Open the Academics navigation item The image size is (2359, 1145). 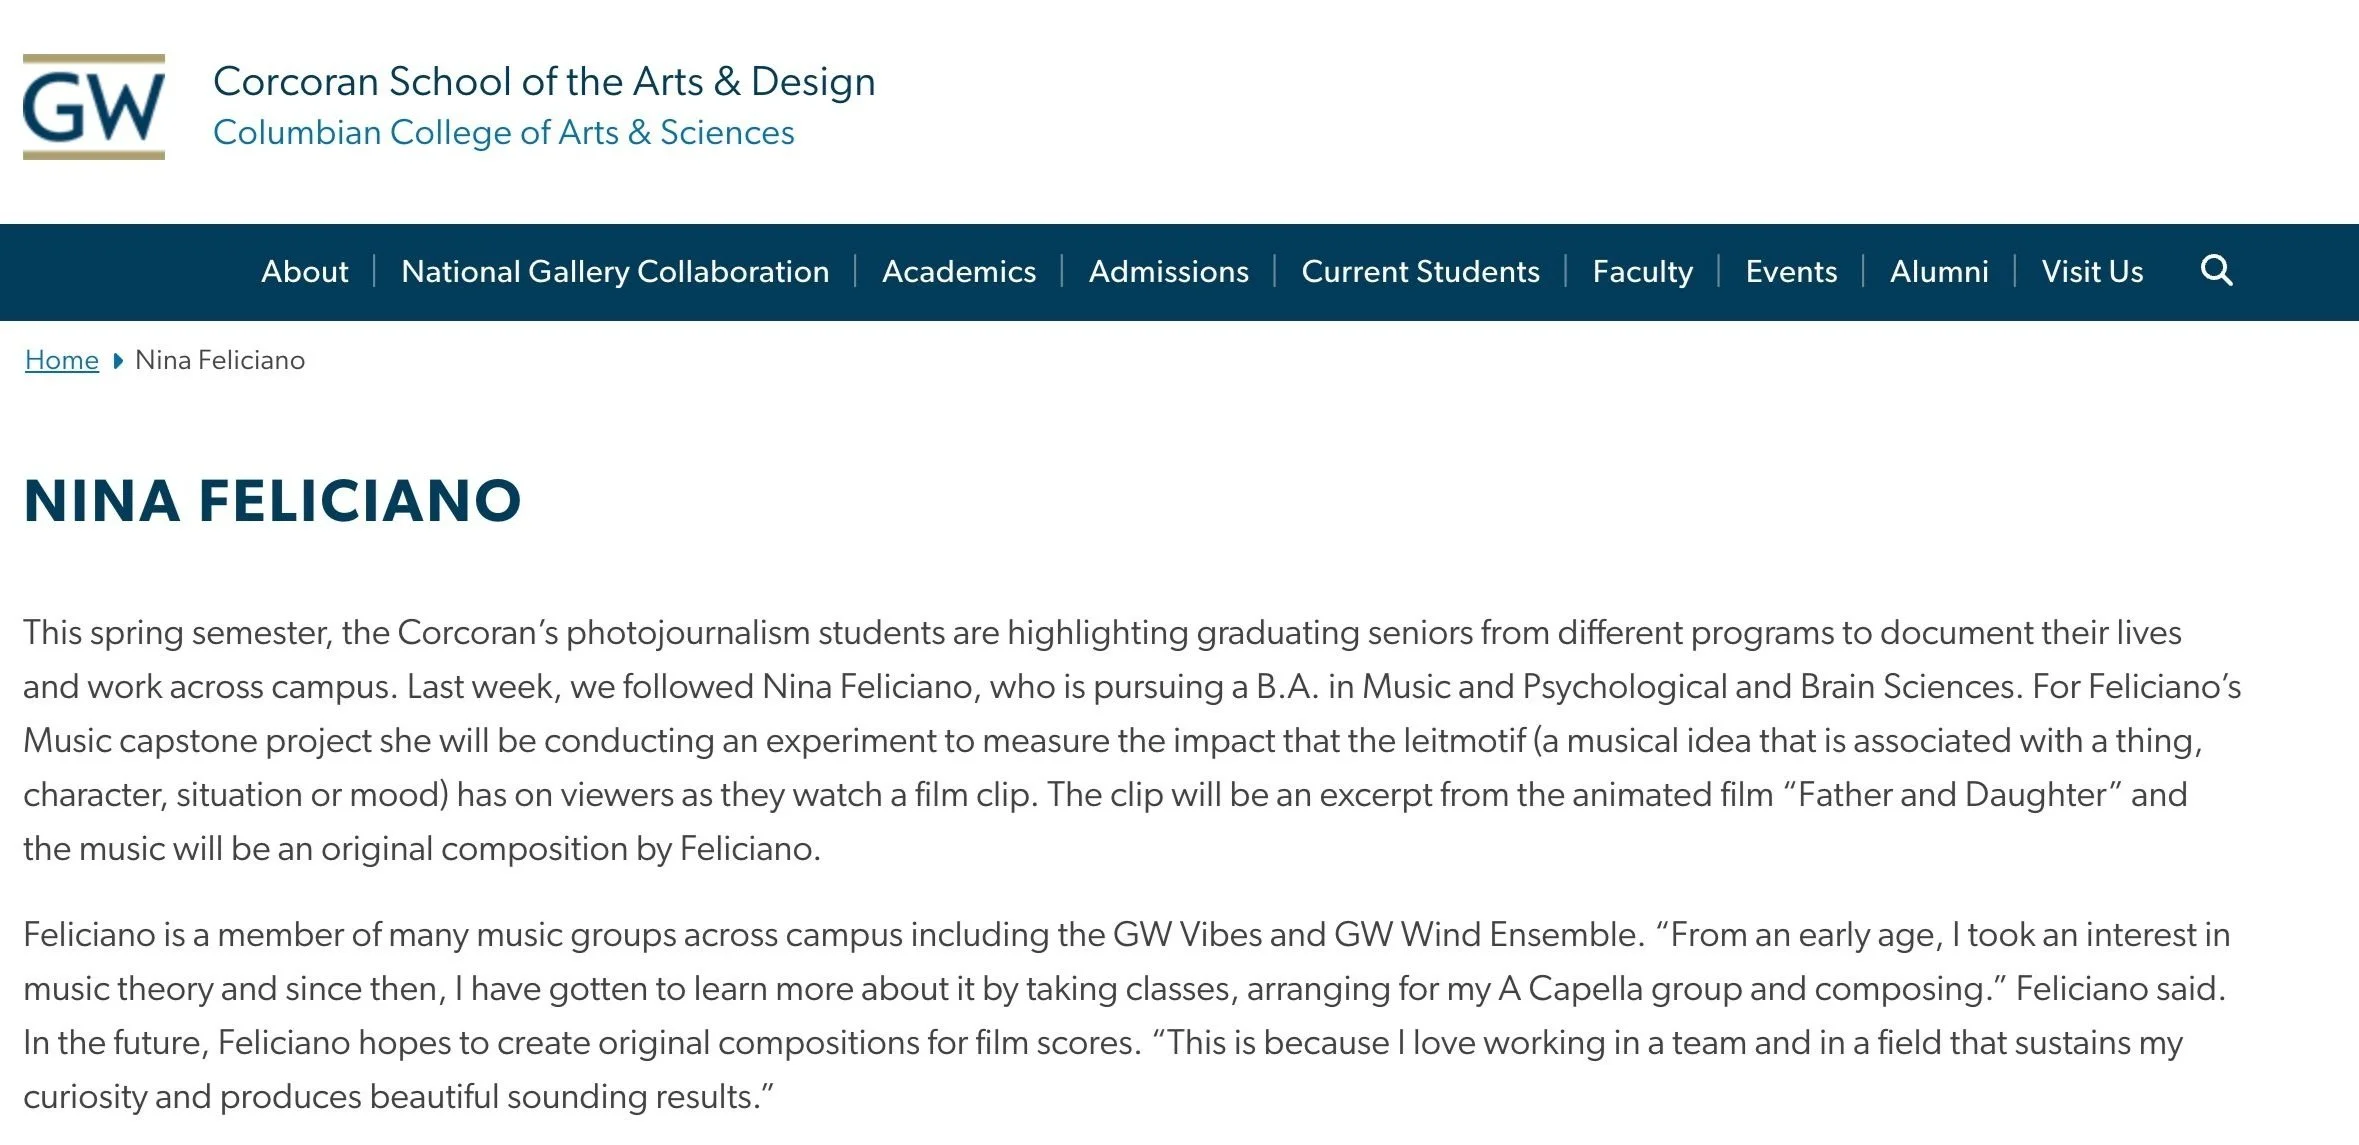pyautogui.click(x=959, y=272)
